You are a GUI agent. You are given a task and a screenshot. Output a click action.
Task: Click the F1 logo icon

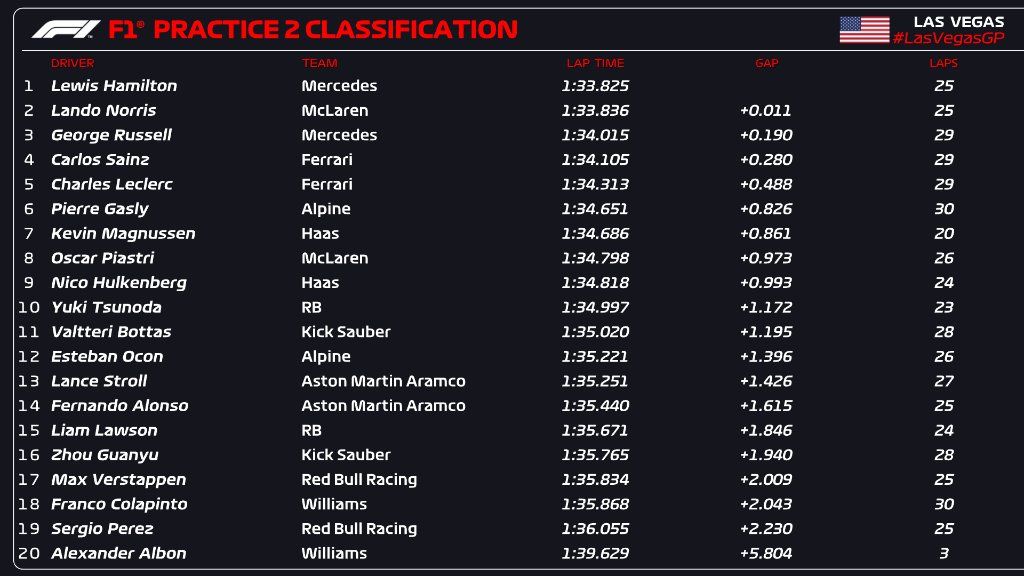pyautogui.click(x=66, y=29)
